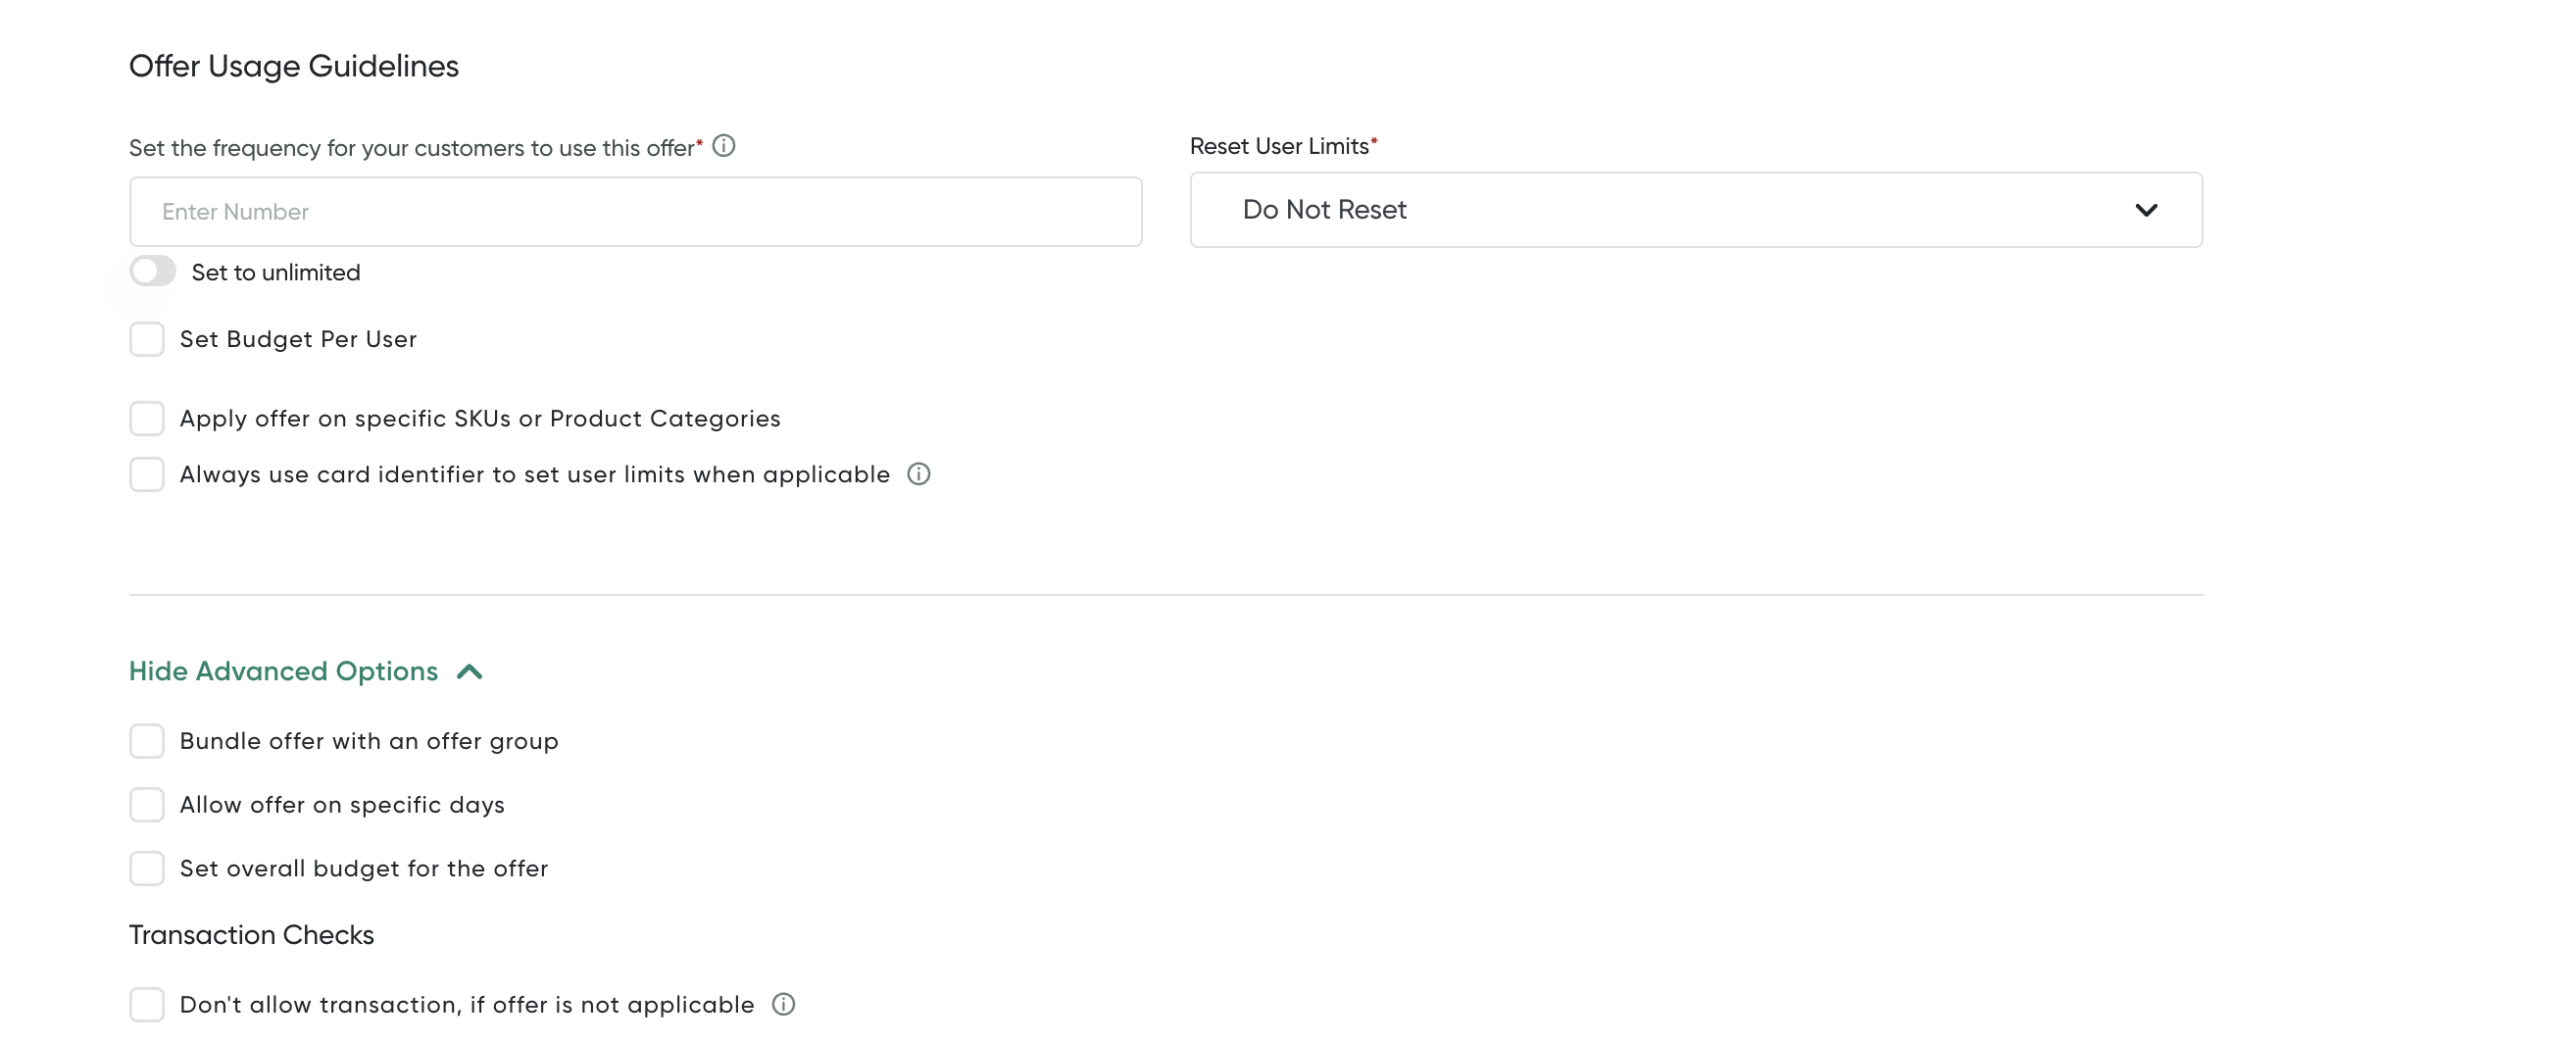
Task: Click the Transaction Checks heading
Action: (x=251, y=934)
